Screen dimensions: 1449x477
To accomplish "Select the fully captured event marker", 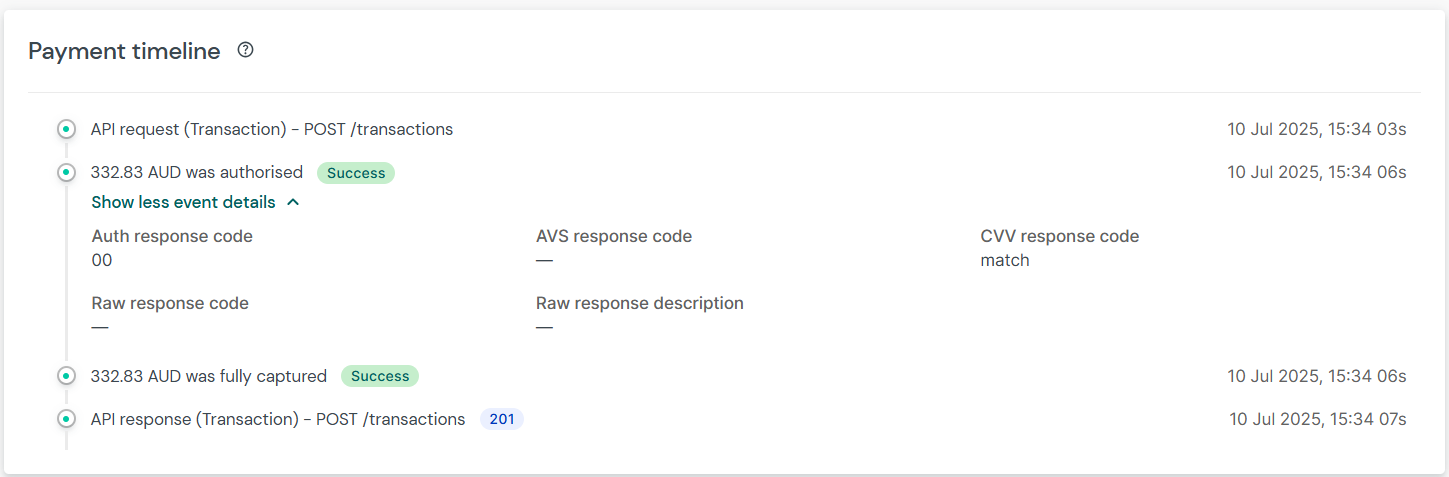I will (66, 376).
